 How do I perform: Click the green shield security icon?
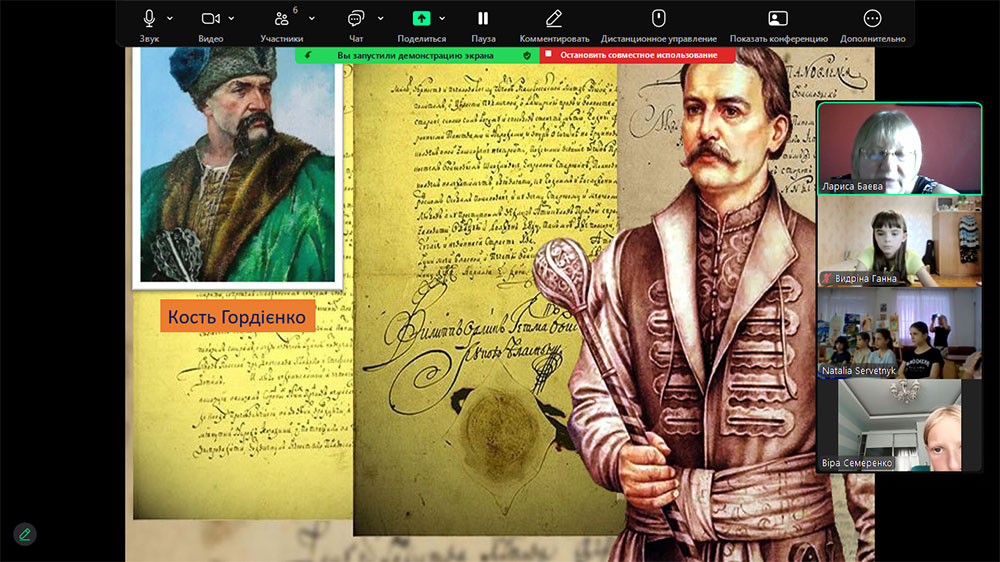pyautogui.click(x=527, y=55)
